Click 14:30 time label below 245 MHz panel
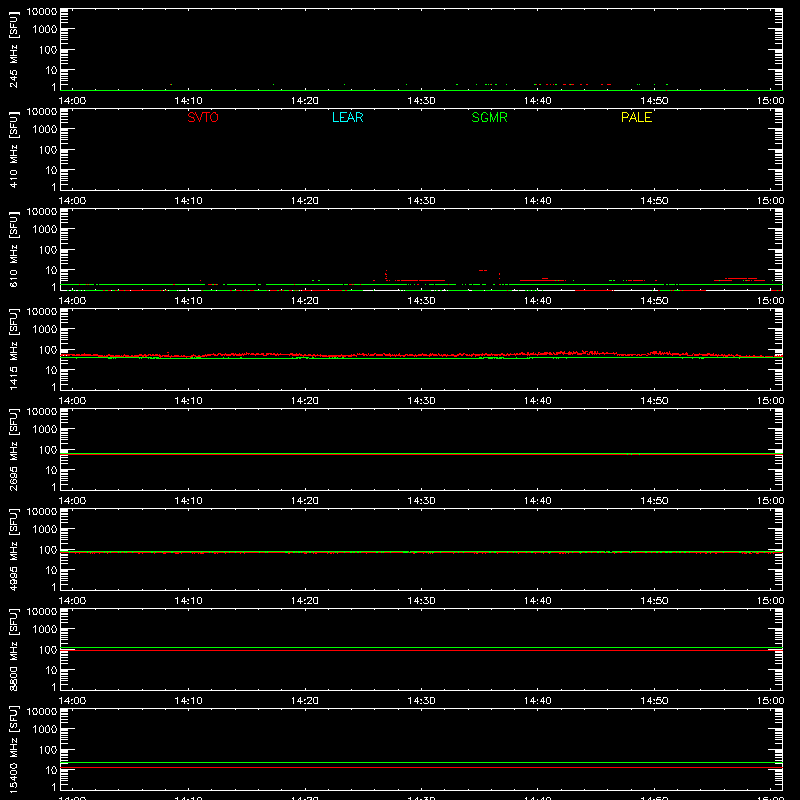The image size is (800, 800). [421, 101]
